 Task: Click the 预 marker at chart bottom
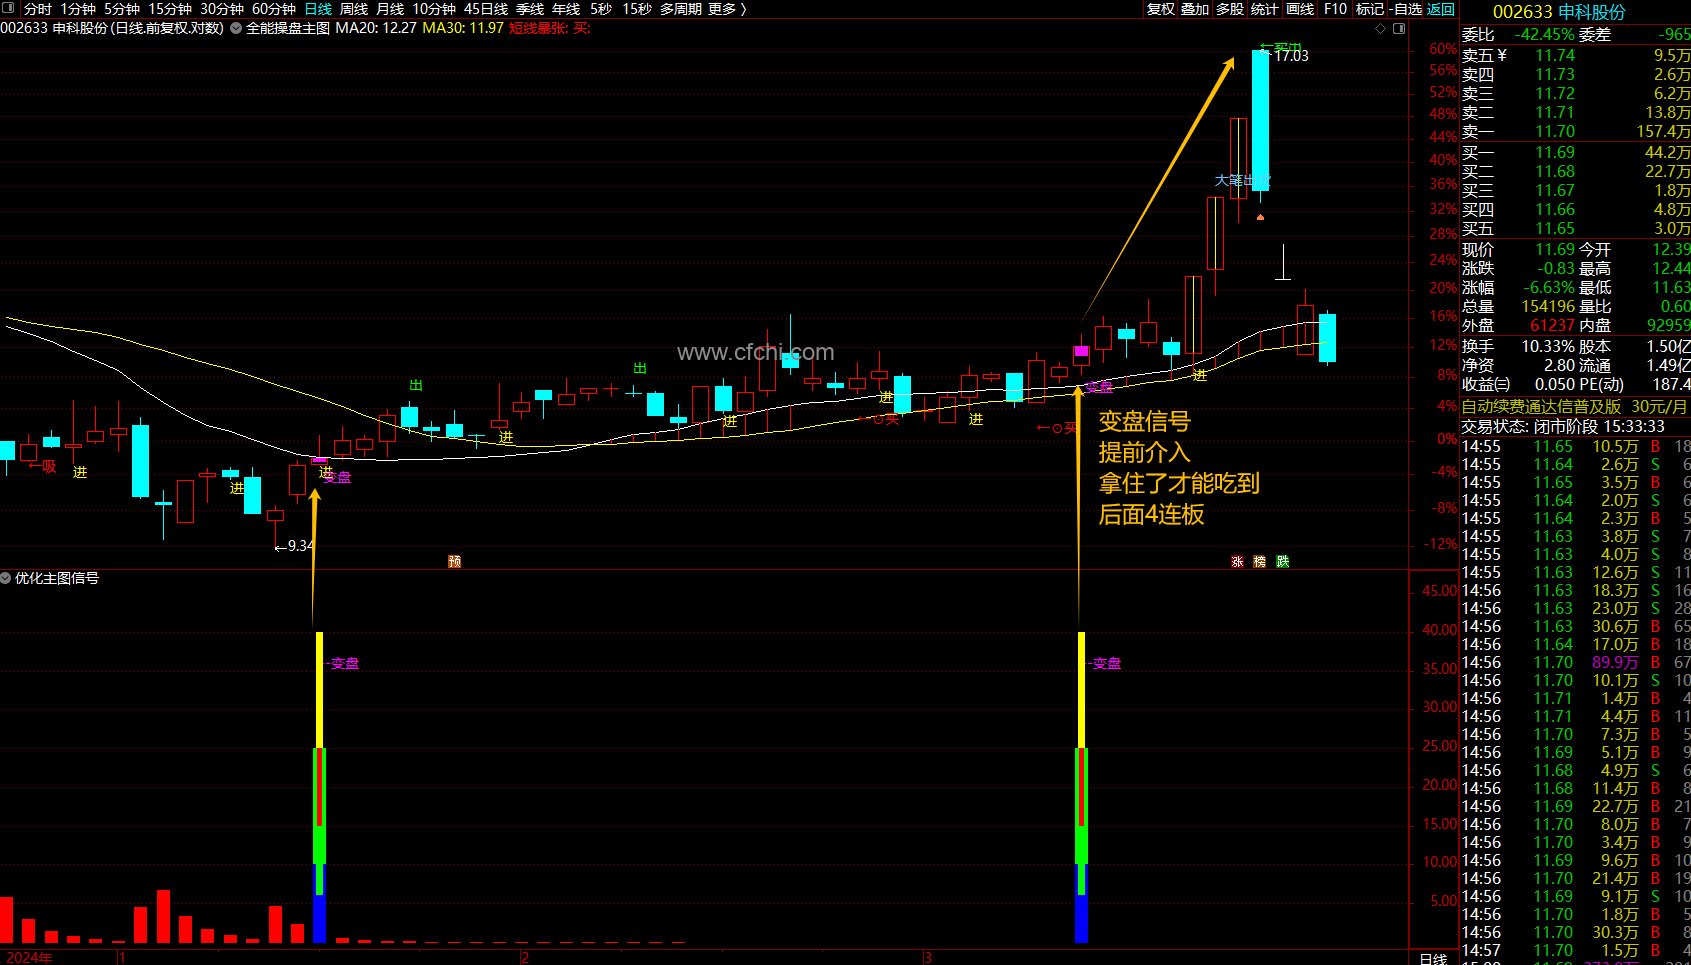[x=455, y=562]
